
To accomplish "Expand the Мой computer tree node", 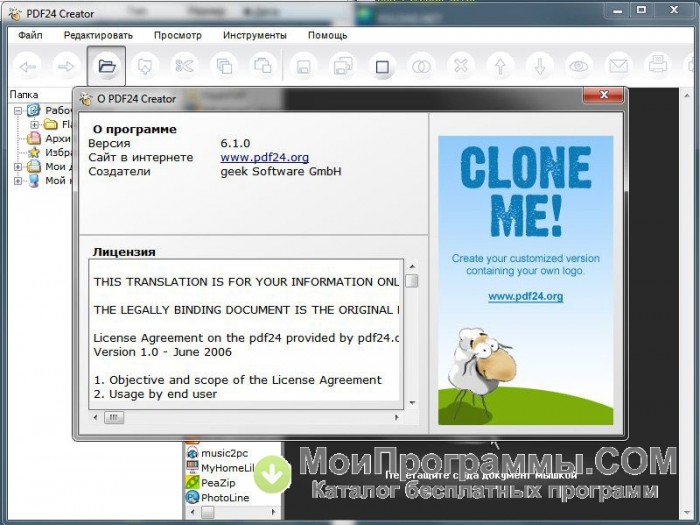I will click(x=18, y=181).
